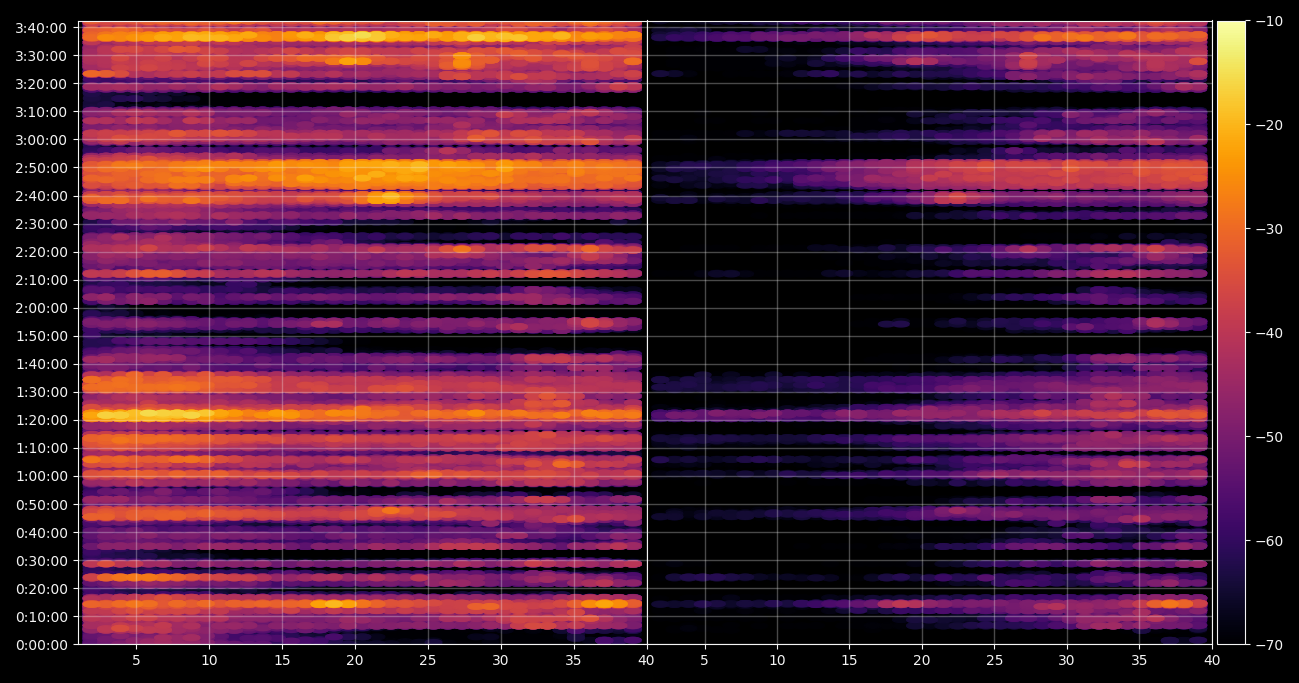The image size is (1299, 683).
Task: Click the 3:20:00 y-axis tick label
Action: pyautogui.click(x=41, y=83)
